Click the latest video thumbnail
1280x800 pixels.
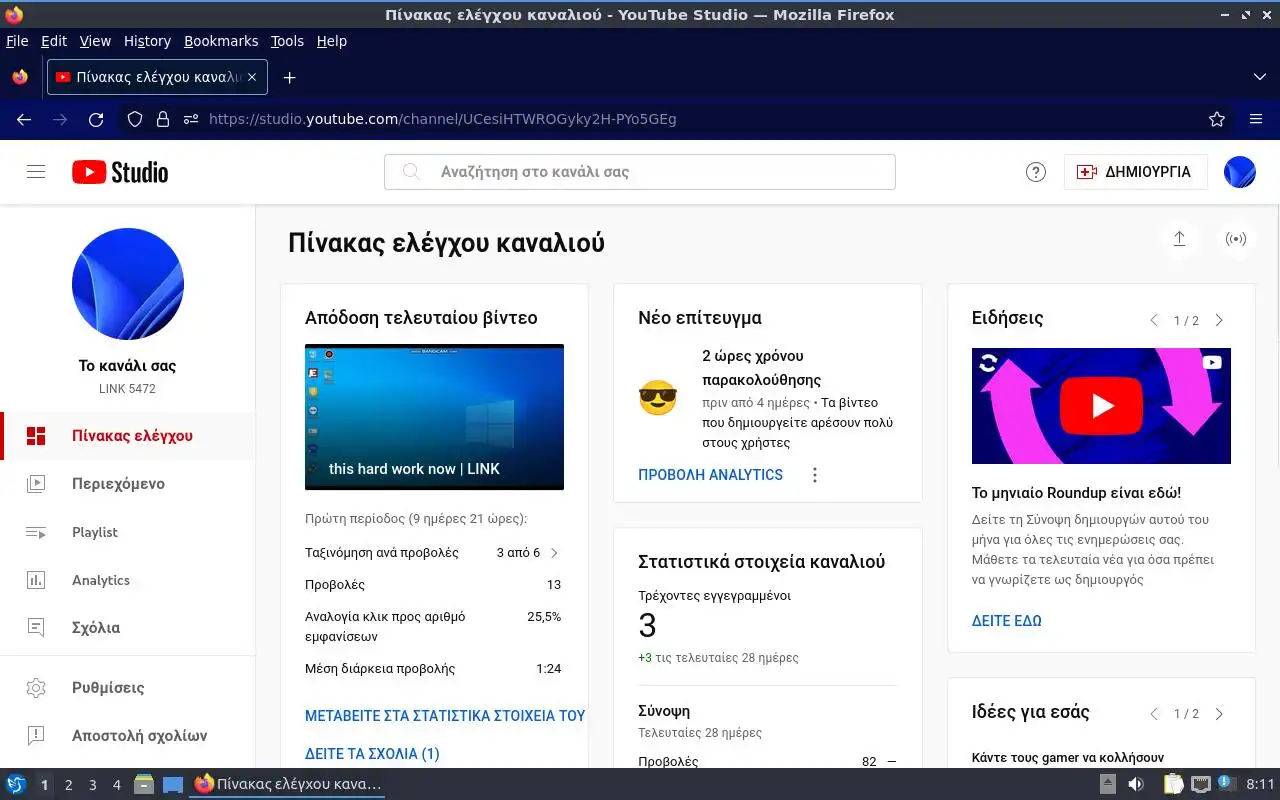(434, 417)
